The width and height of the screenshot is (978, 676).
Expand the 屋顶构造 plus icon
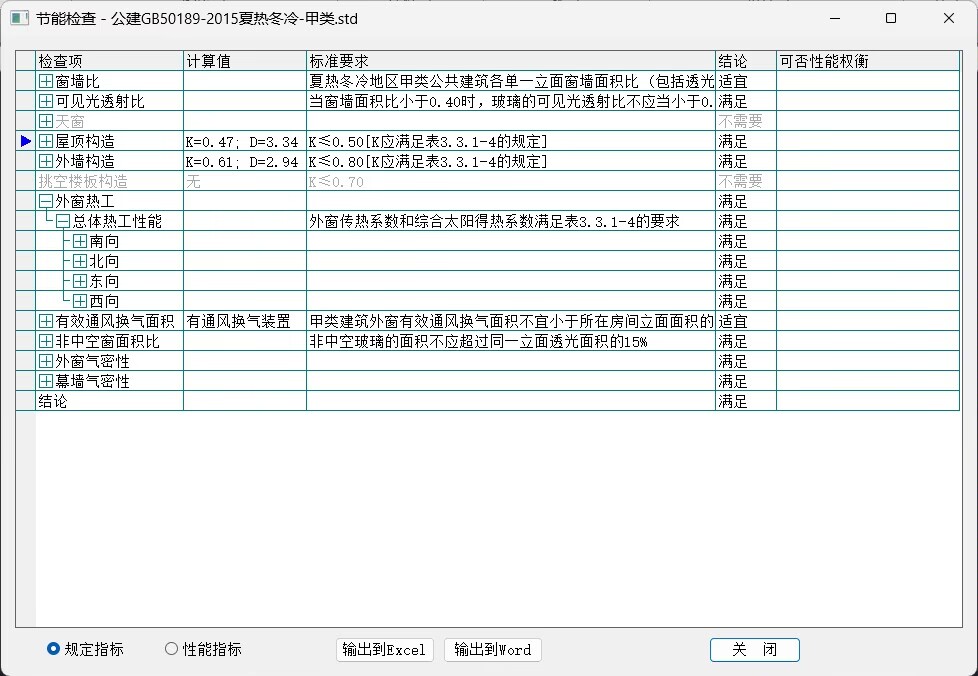pos(46,141)
